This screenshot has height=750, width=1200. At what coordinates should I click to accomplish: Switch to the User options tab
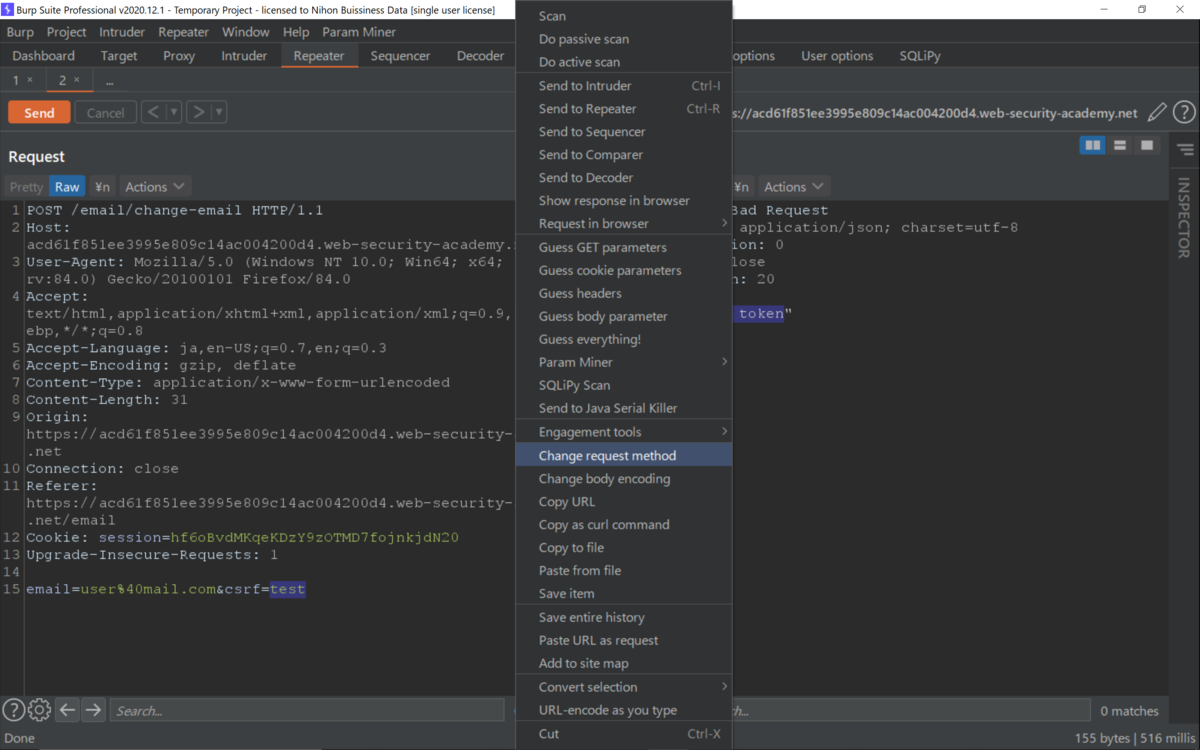(x=837, y=56)
